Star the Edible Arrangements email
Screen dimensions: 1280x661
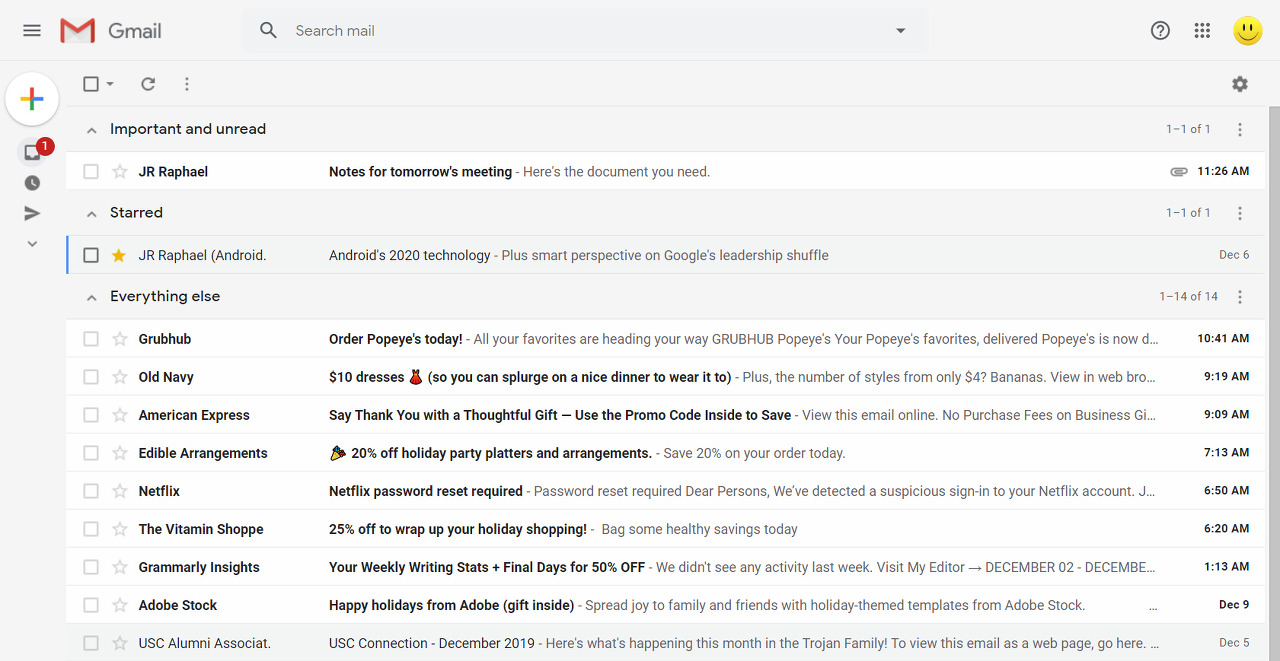(119, 453)
